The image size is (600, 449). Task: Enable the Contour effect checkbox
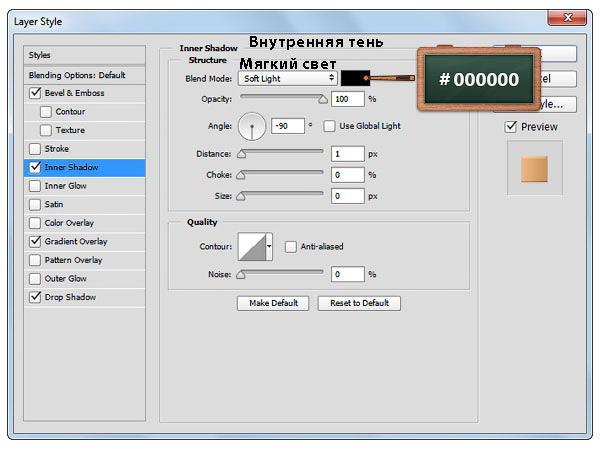click(46, 112)
